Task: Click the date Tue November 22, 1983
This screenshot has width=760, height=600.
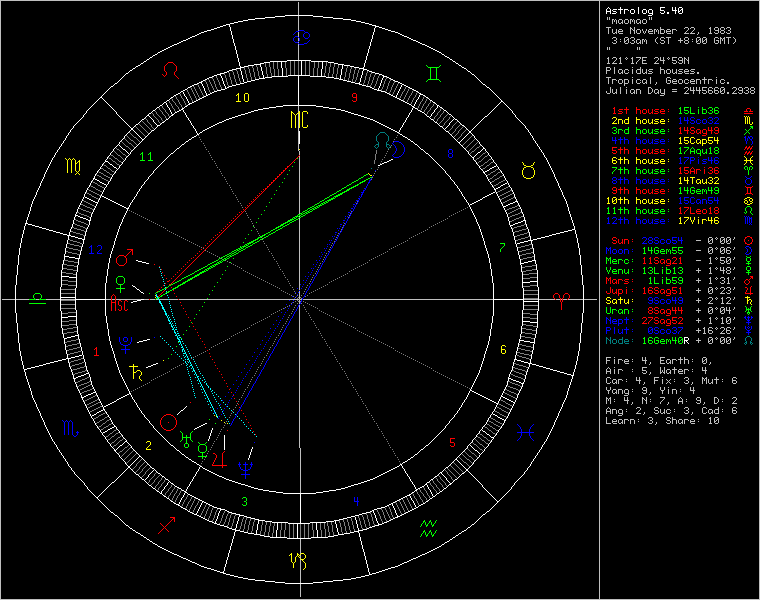Action: (x=668, y=31)
